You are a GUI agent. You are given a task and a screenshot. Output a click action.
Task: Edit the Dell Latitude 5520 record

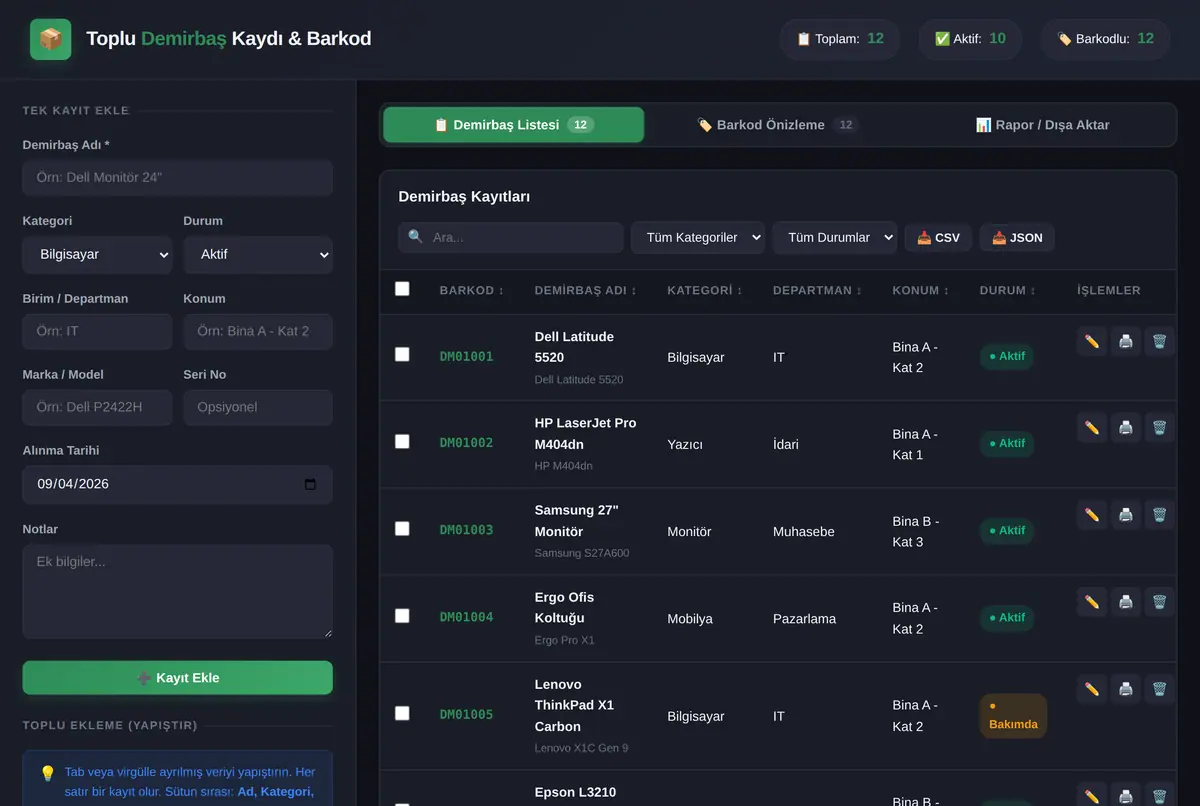1092,341
